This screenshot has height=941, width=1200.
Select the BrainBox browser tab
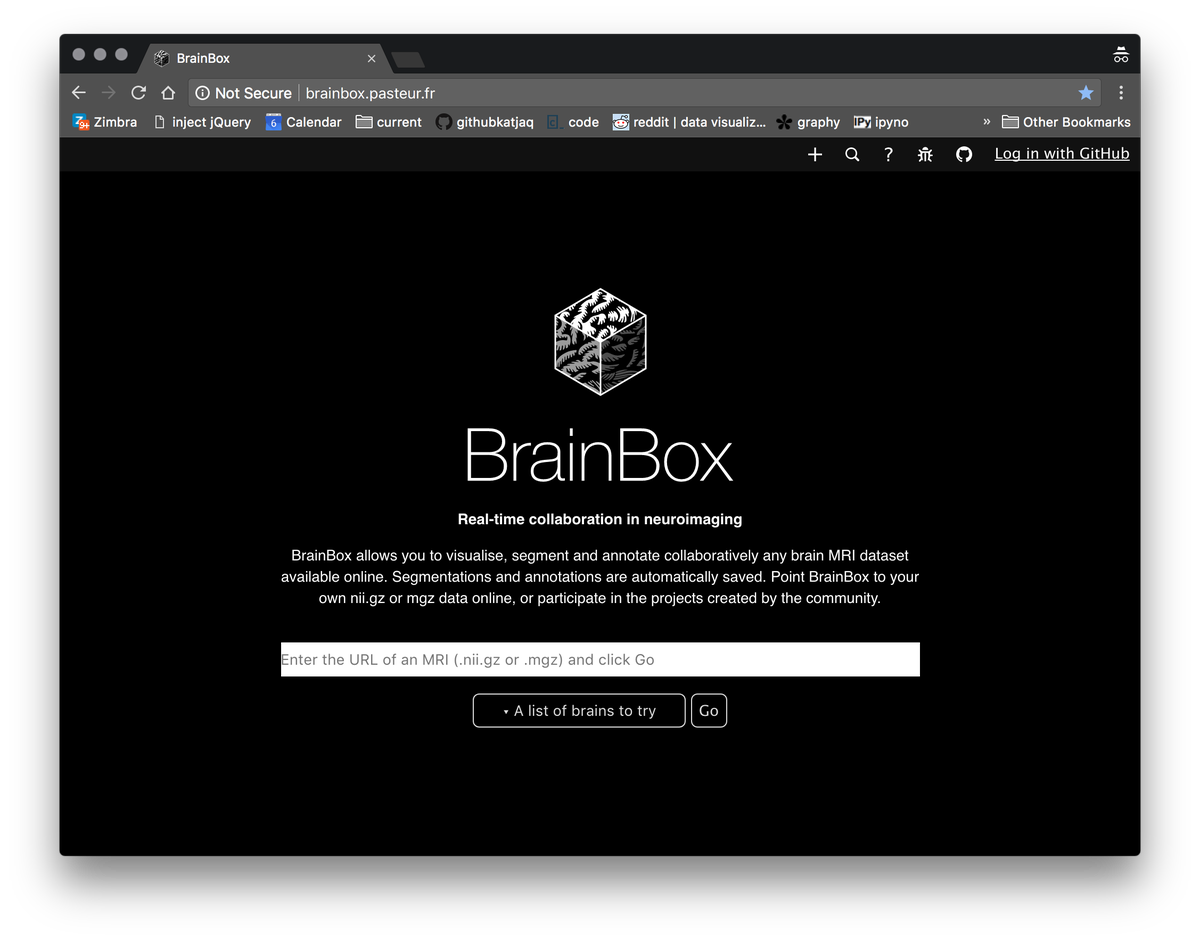265,58
